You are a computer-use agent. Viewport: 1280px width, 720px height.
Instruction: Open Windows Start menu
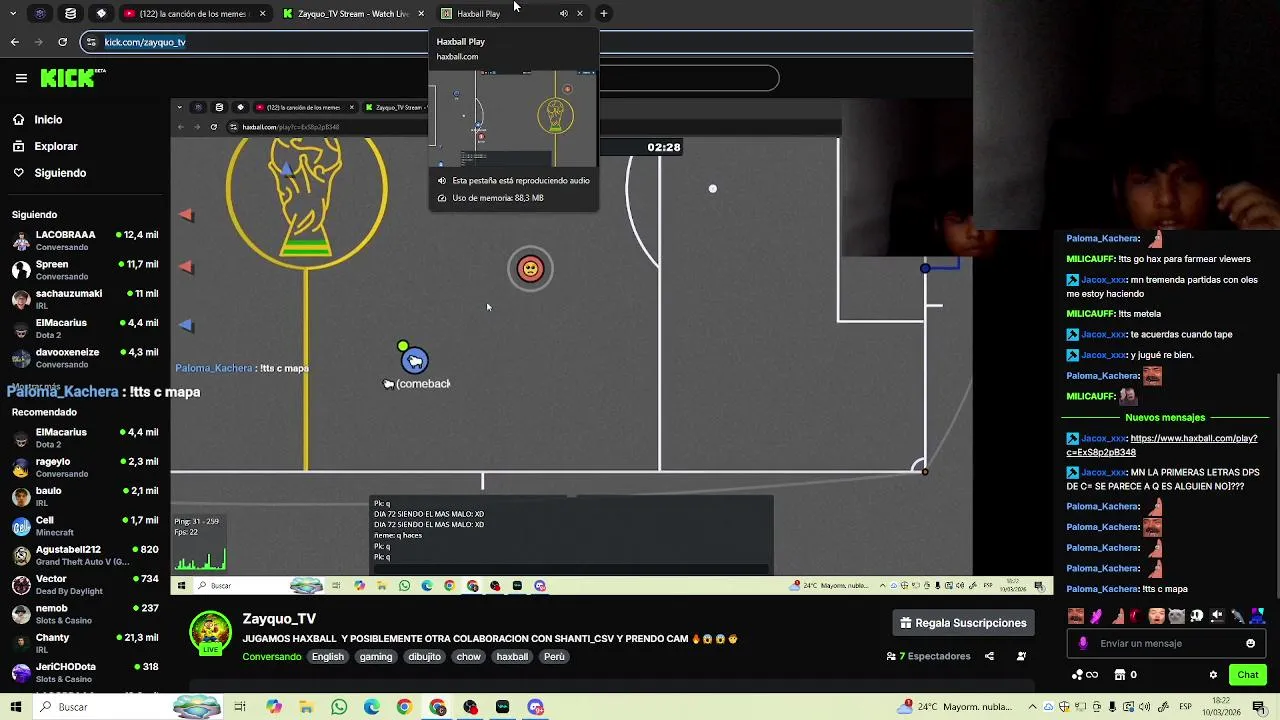click(16, 707)
